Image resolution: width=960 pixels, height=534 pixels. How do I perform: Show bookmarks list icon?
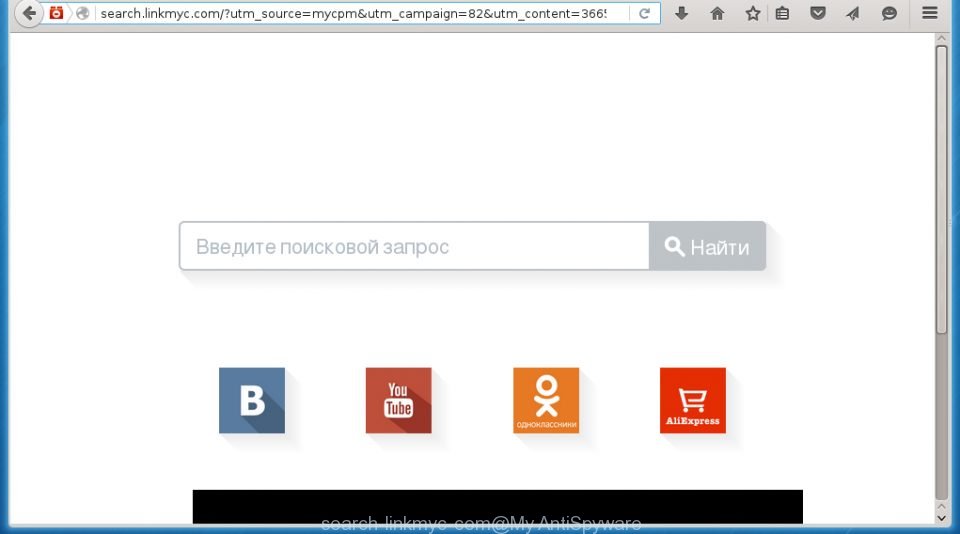(782, 13)
